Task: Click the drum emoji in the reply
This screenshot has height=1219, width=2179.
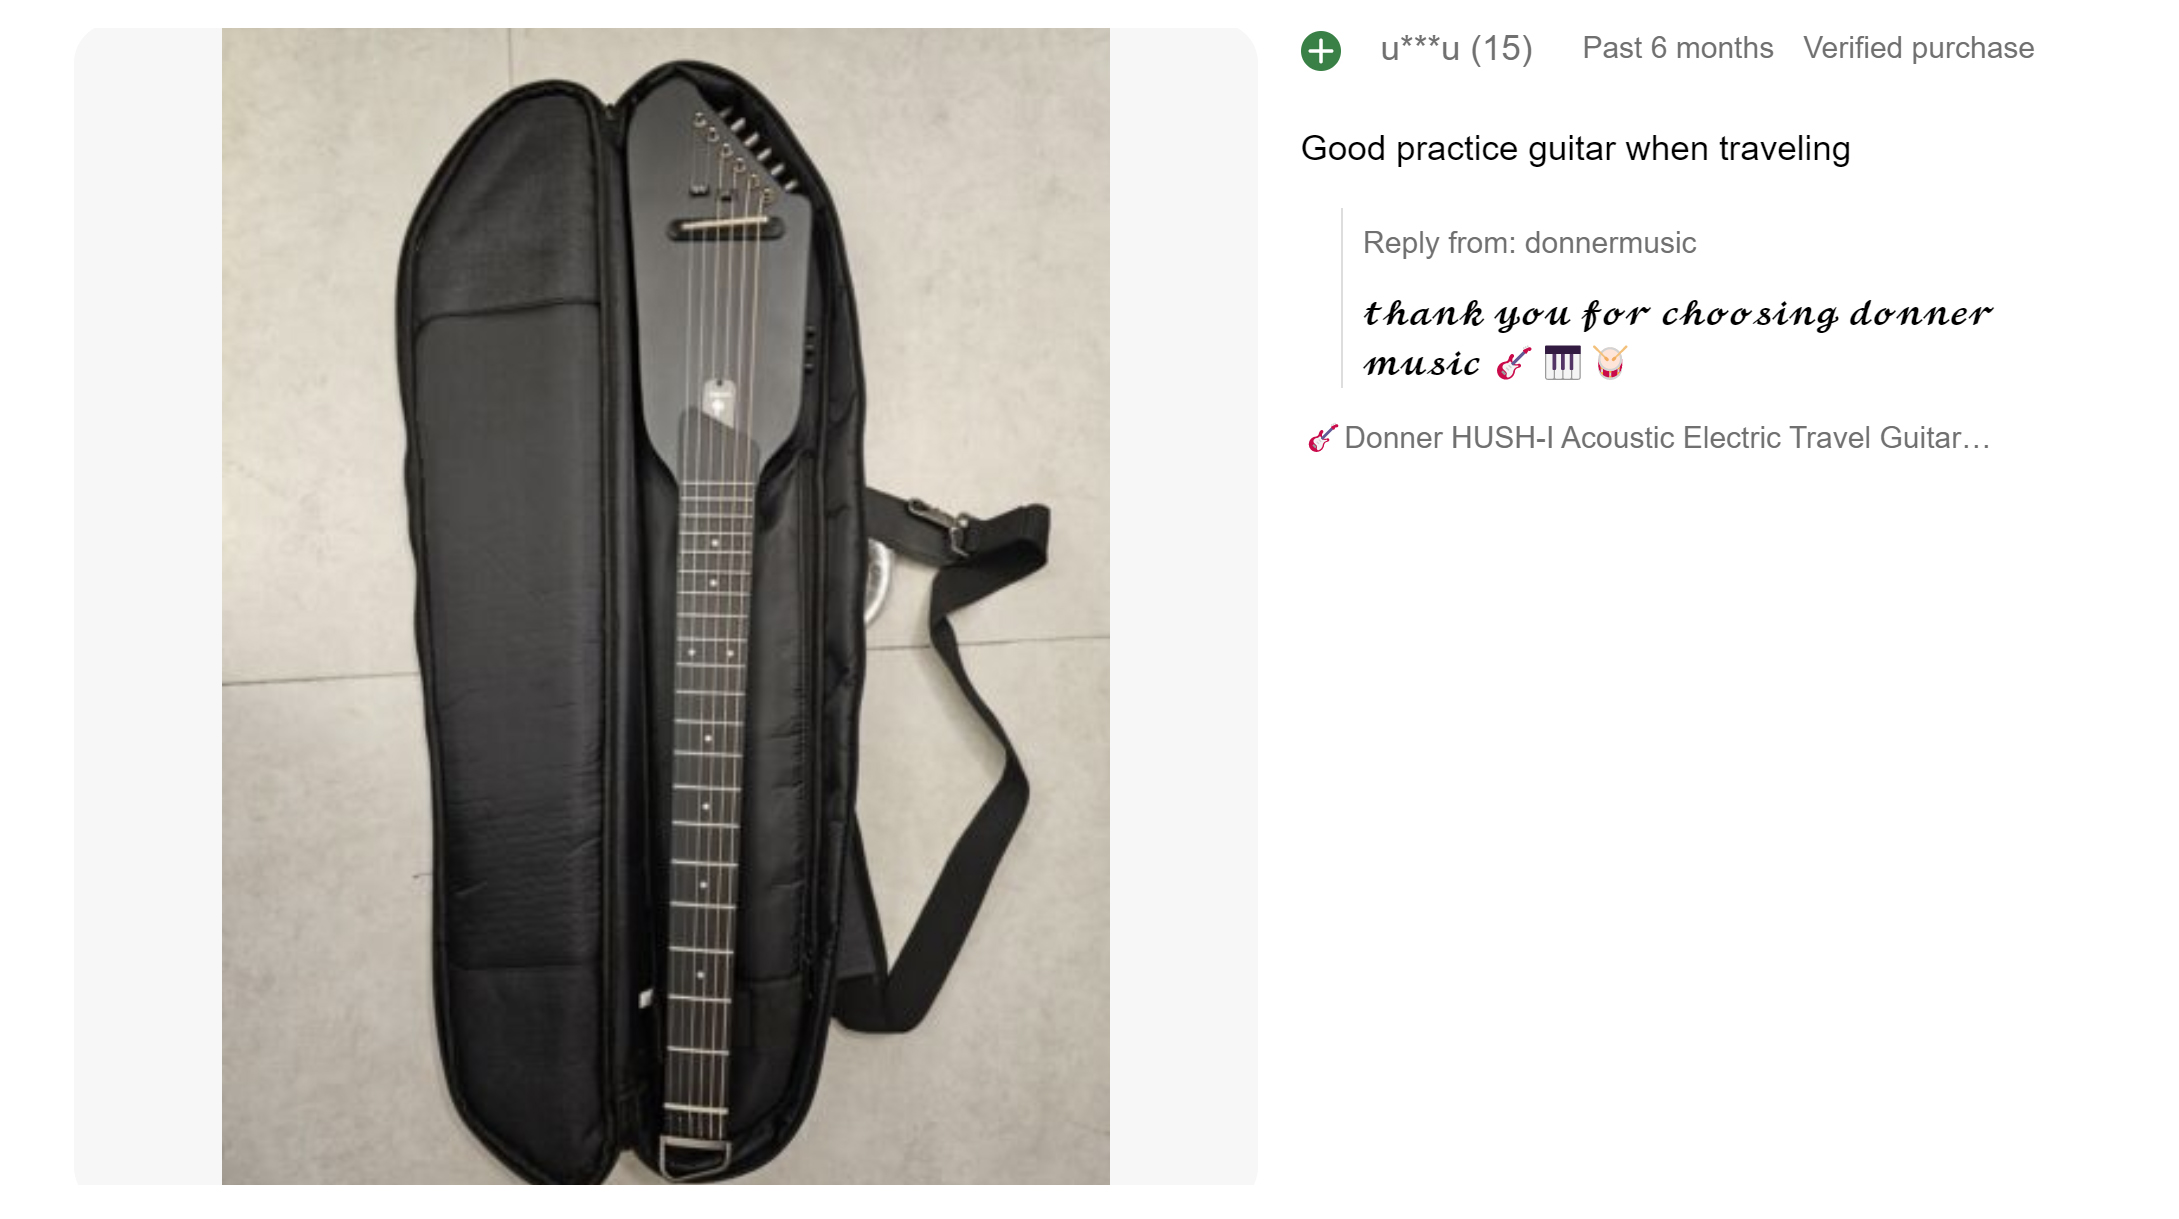Action: pos(1610,362)
